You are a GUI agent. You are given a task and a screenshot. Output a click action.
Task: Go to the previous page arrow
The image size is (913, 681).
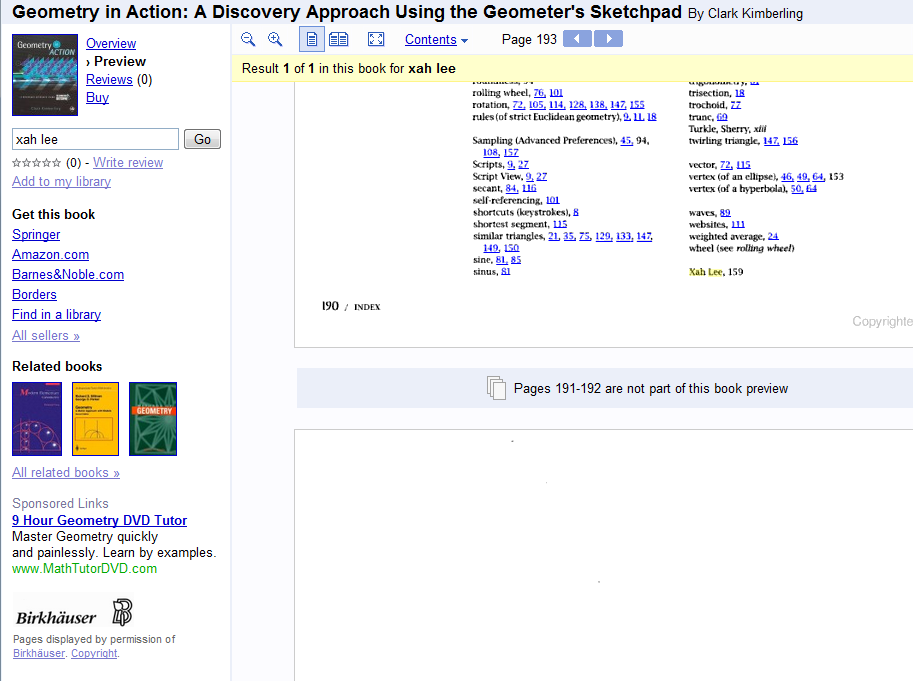tap(577, 39)
